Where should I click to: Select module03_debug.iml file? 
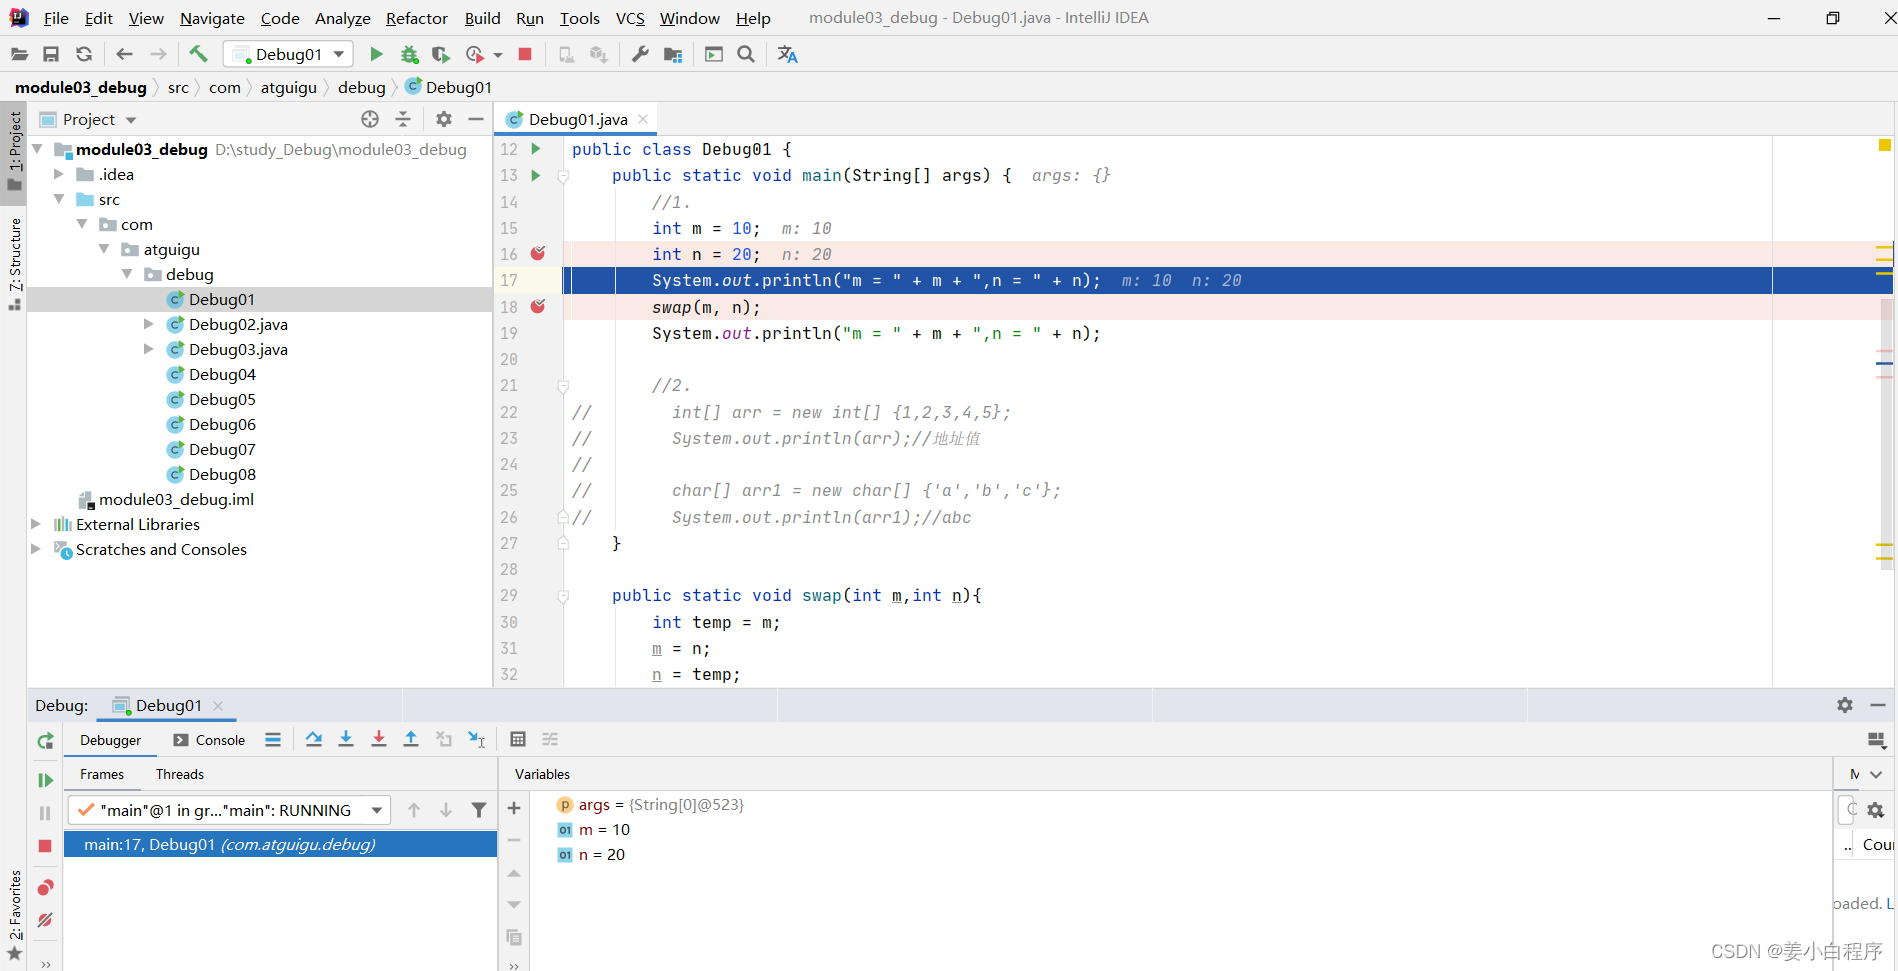pos(176,499)
